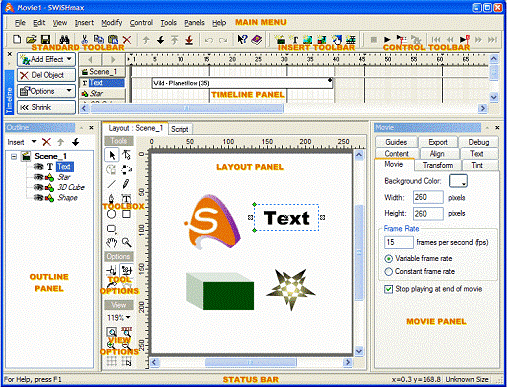
Task: Select the arrow Select tool in Toolbox
Action: point(112,155)
